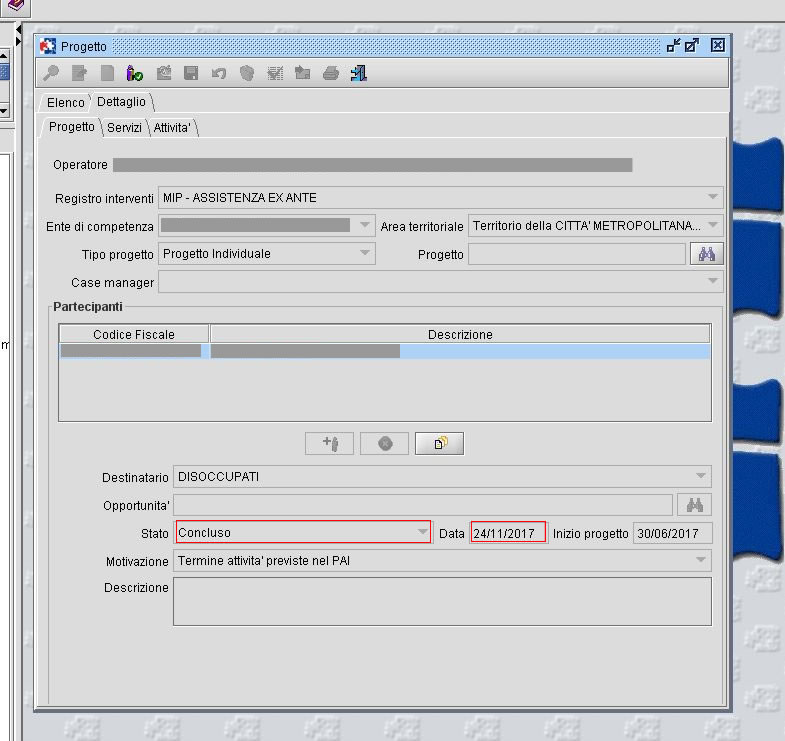Open the Attivita' sub-tab
785x741 pixels.
click(x=172, y=128)
